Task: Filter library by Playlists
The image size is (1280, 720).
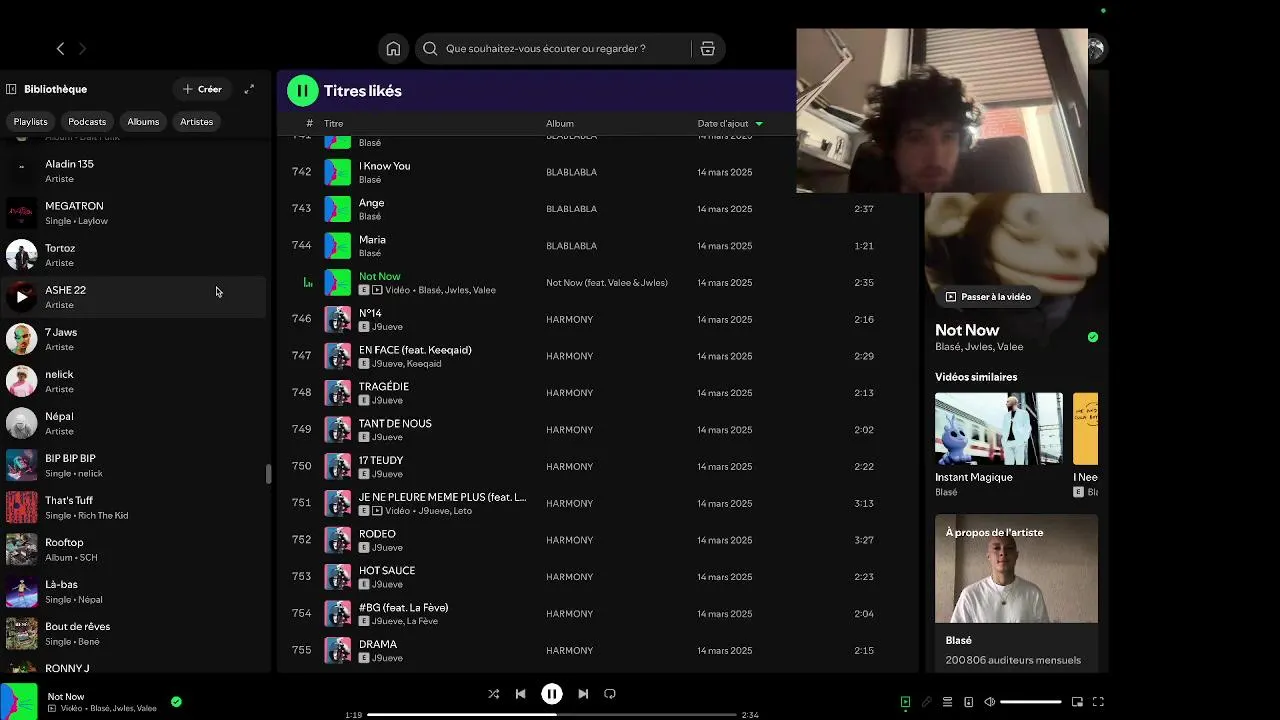Action: [30, 121]
